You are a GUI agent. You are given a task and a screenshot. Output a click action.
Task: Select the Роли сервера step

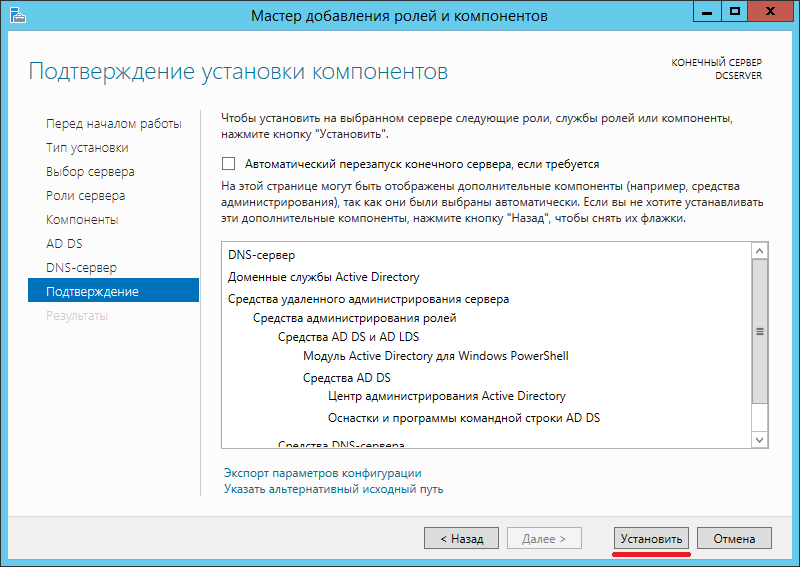click(x=85, y=196)
